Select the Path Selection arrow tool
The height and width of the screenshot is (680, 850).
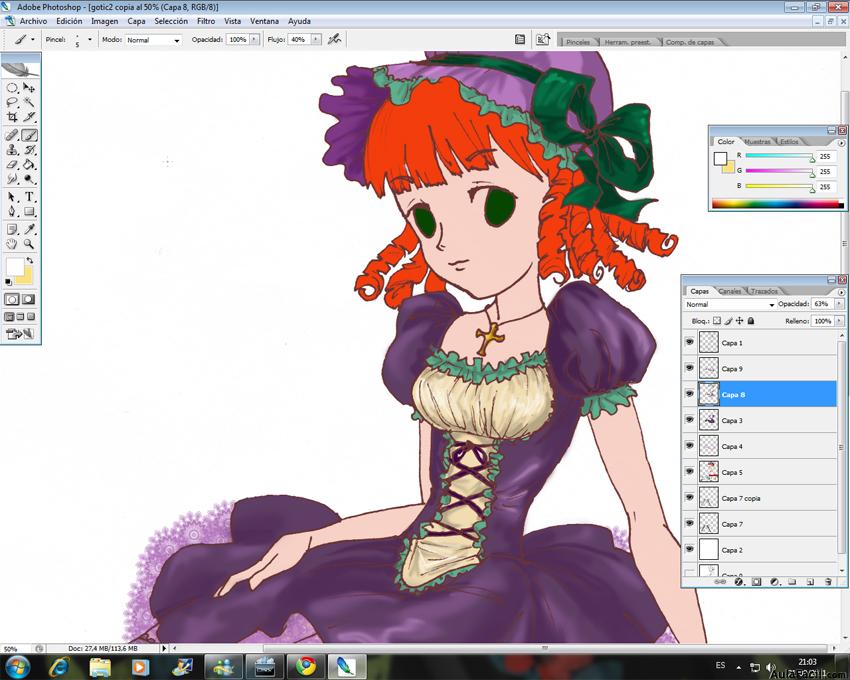pyautogui.click(x=12, y=197)
